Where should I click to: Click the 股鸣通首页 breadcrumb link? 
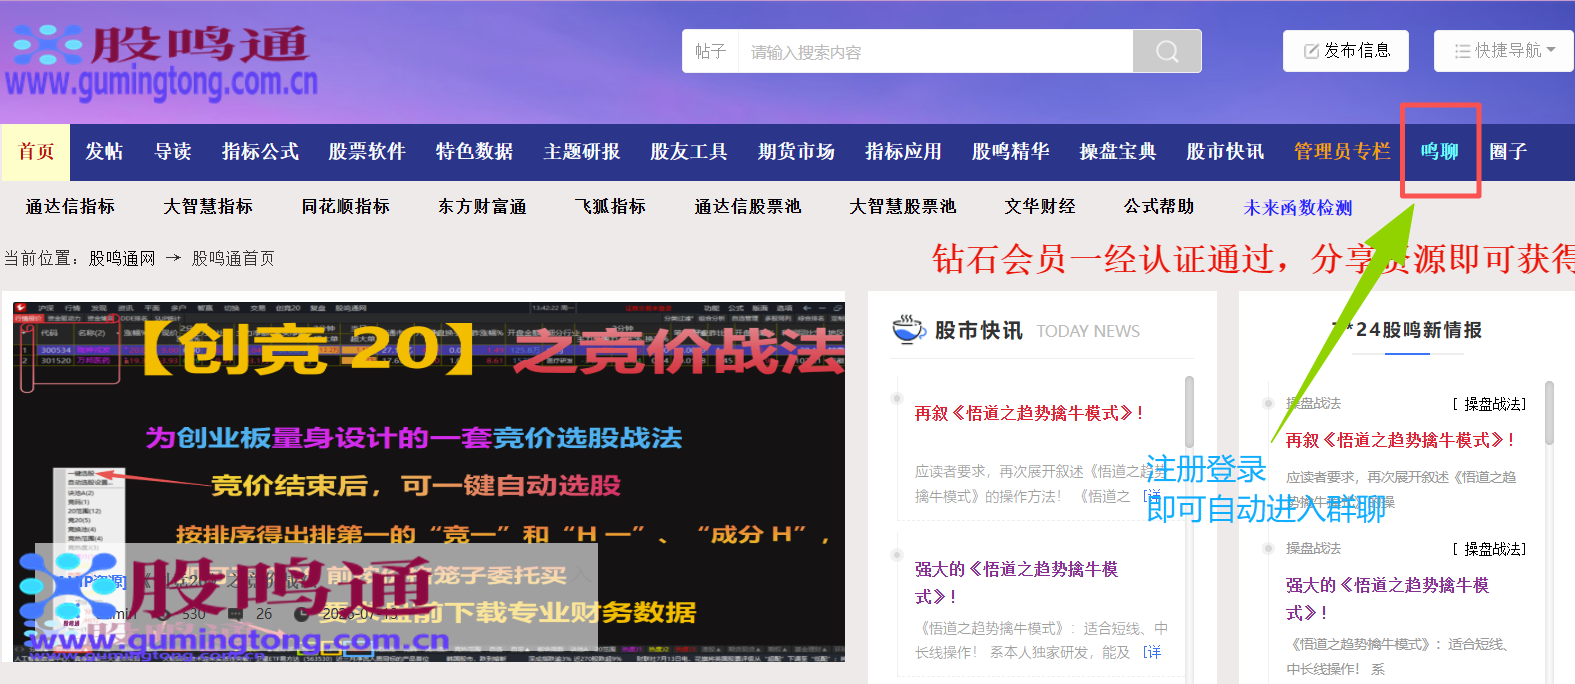click(x=233, y=258)
